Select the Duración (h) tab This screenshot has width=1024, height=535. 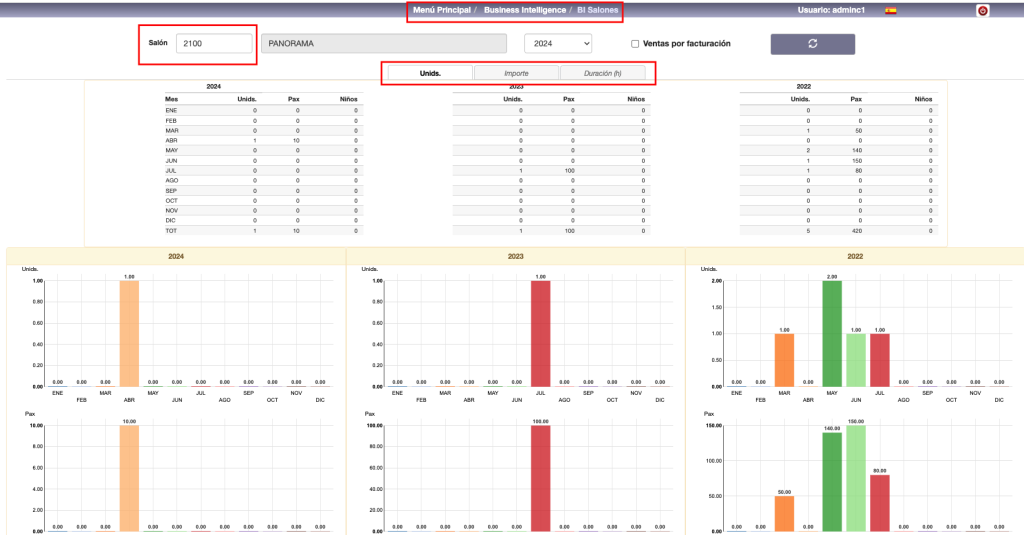[x=602, y=73]
